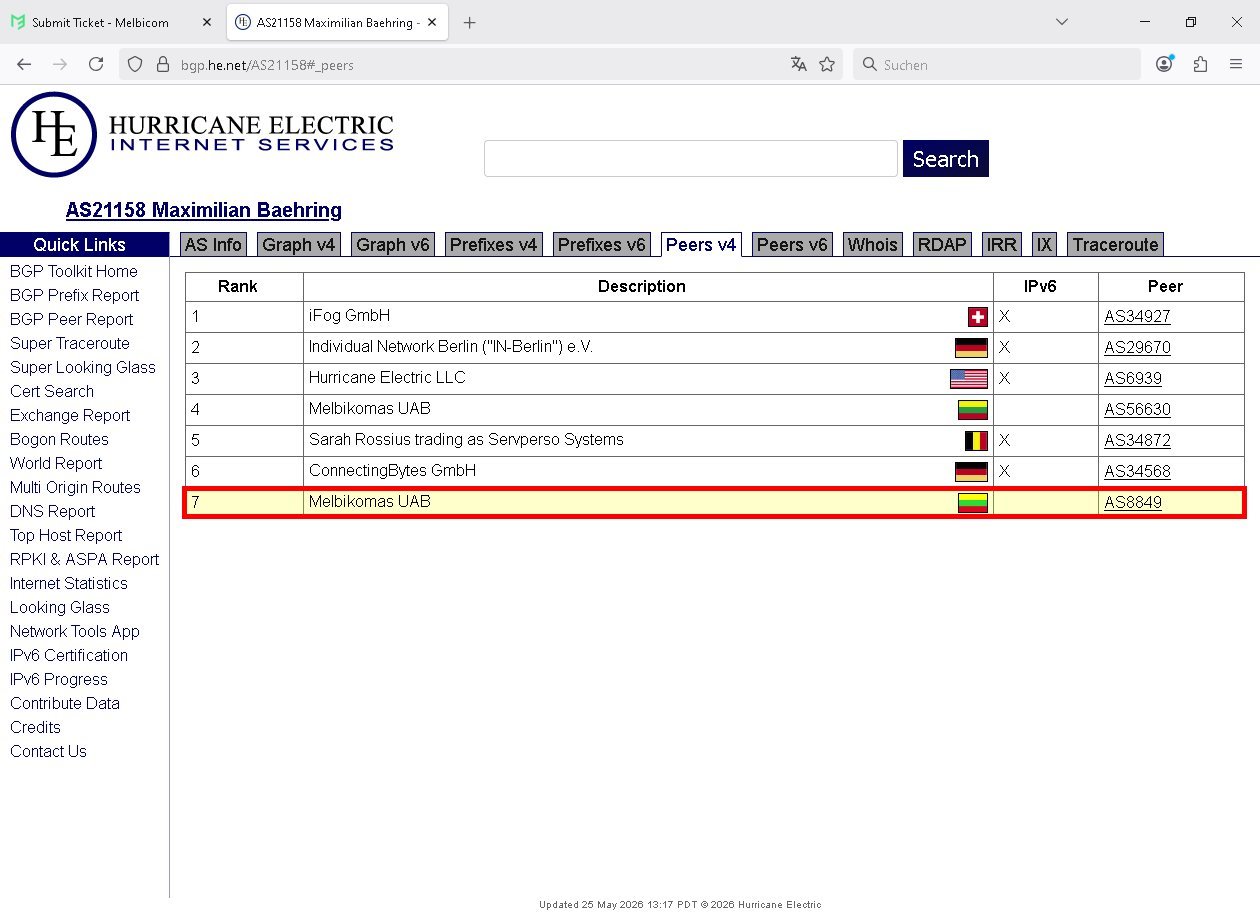The image size is (1260, 920).
Task: Click the list all tabs chevron
Action: pos(1062,22)
